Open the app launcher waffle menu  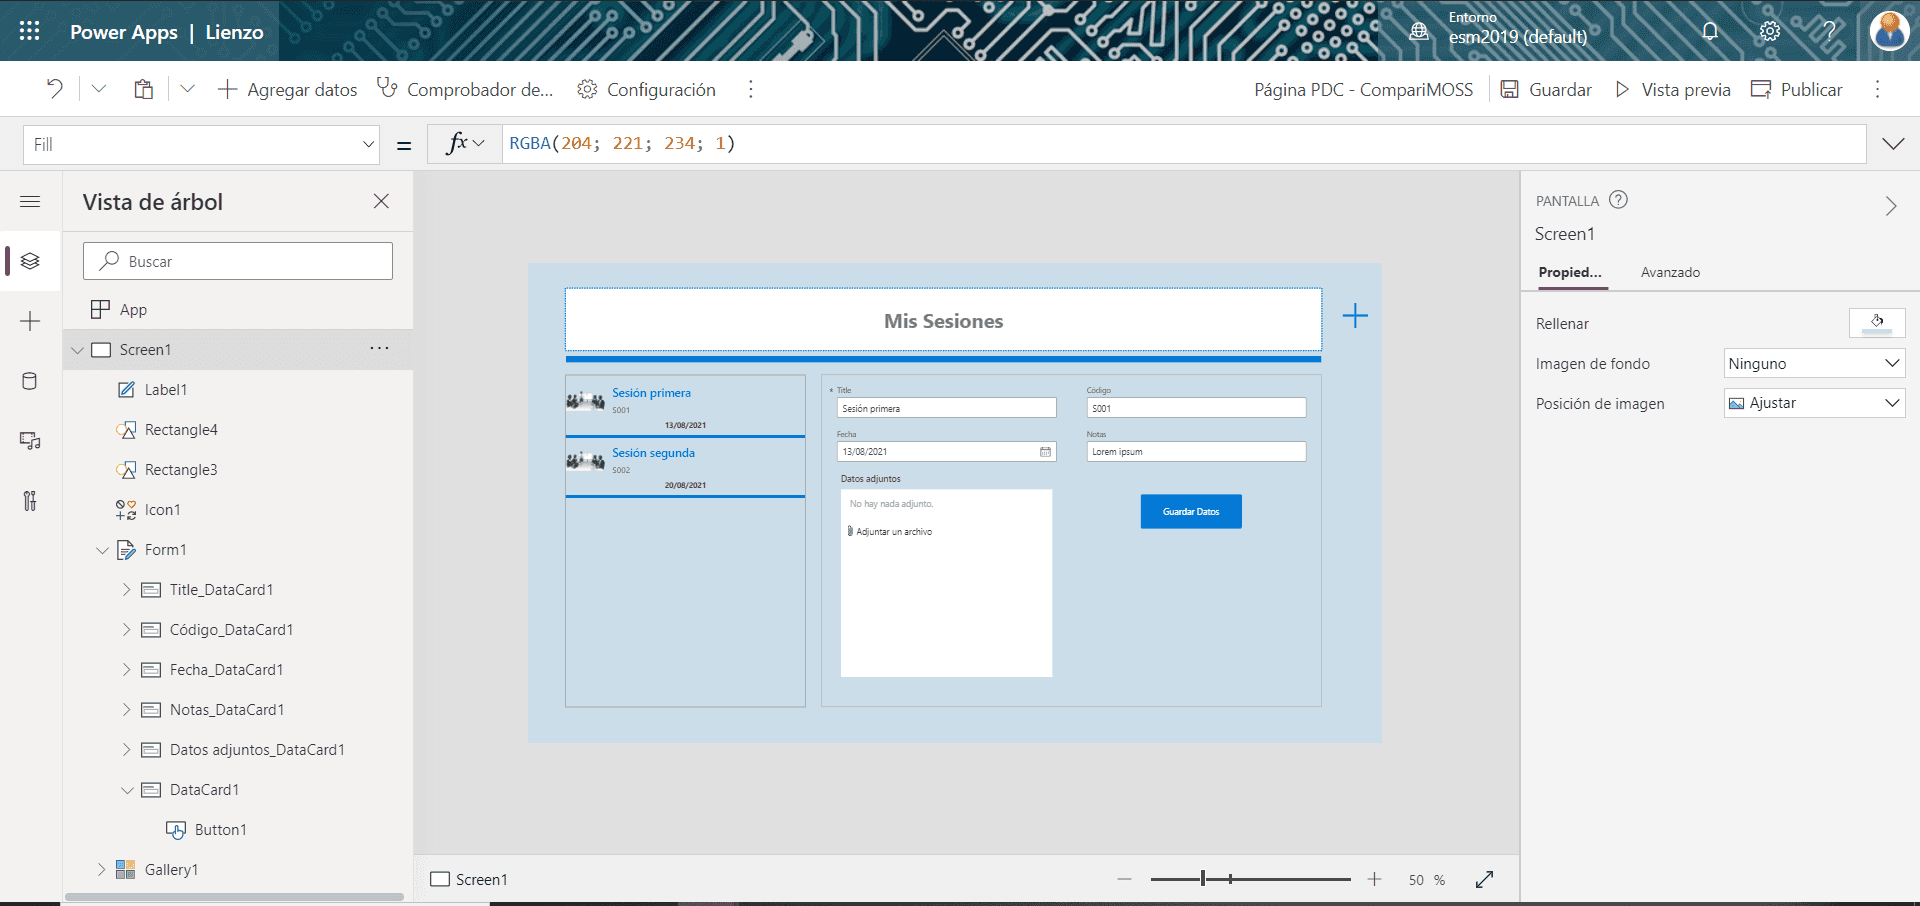(x=30, y=31)
